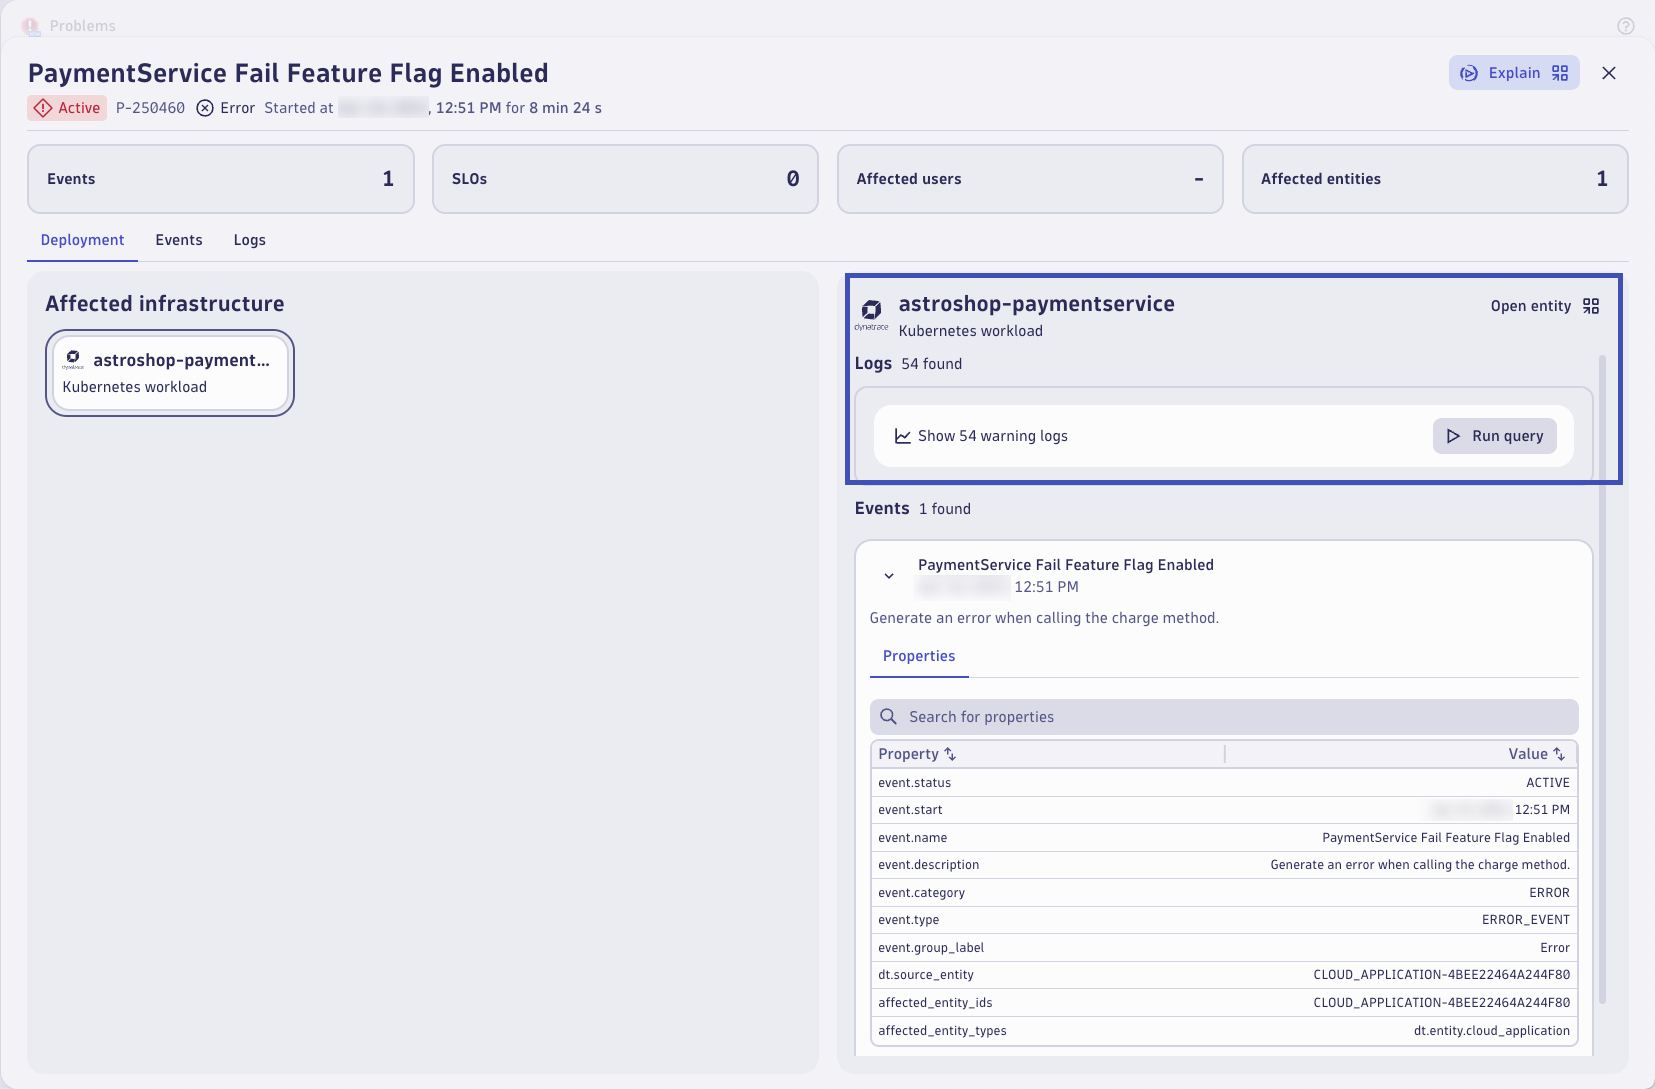Click the Explain button
The image size is (1655, 1089).
pyautogui.click(x=1513, y=73)
